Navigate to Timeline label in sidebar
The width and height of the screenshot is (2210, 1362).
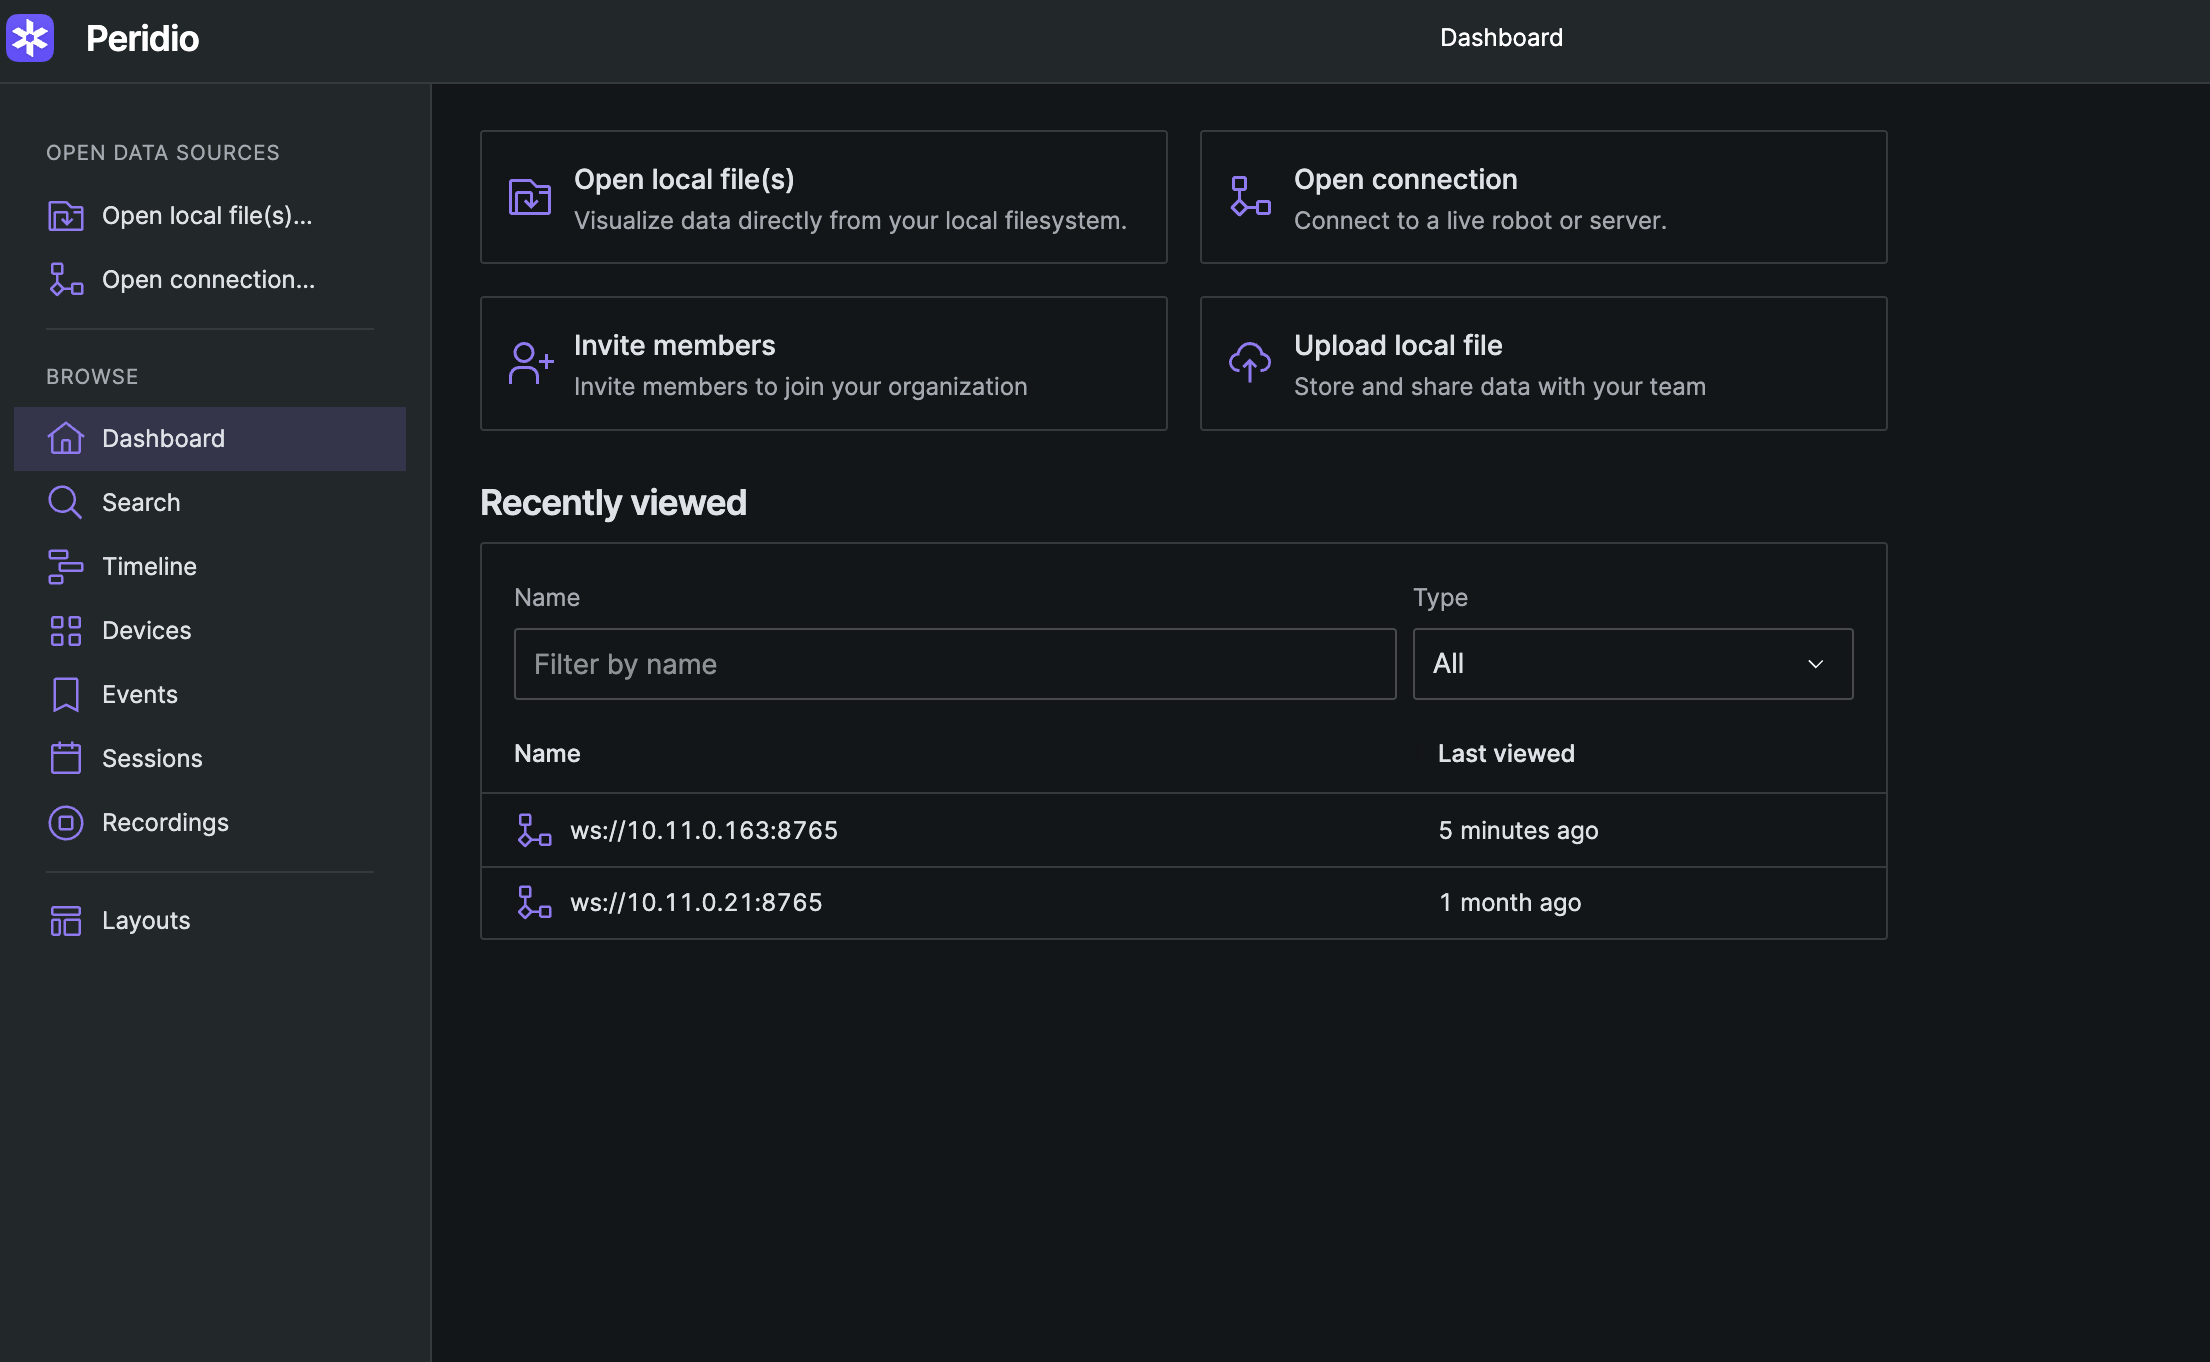click(149, 566)
